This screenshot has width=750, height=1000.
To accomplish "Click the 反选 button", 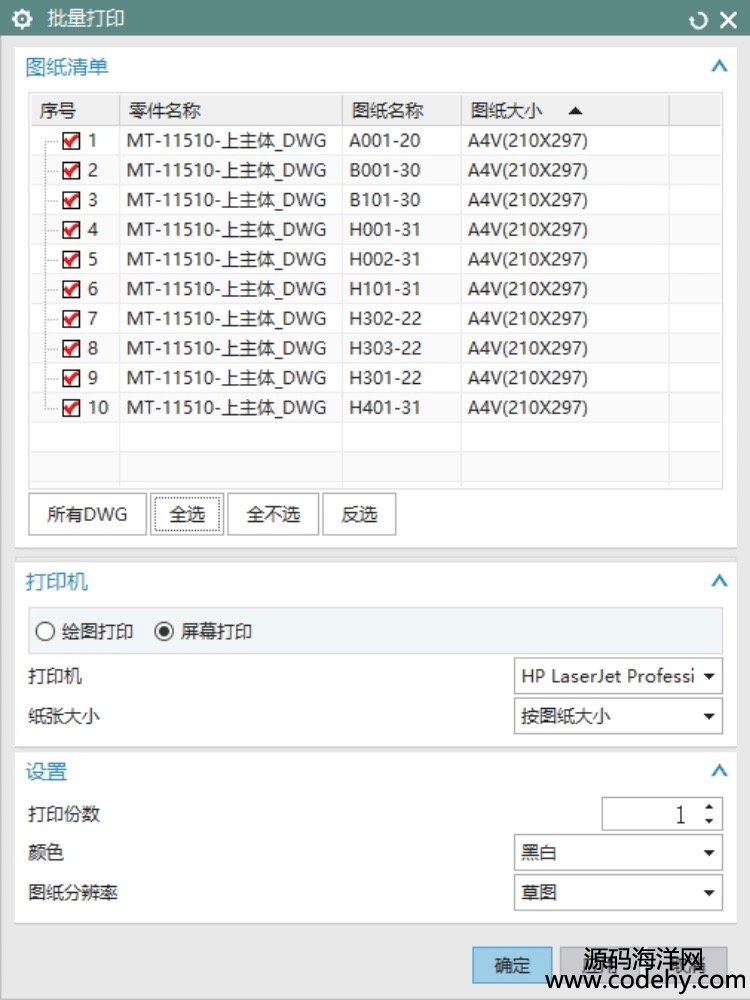I will (359, 515).
